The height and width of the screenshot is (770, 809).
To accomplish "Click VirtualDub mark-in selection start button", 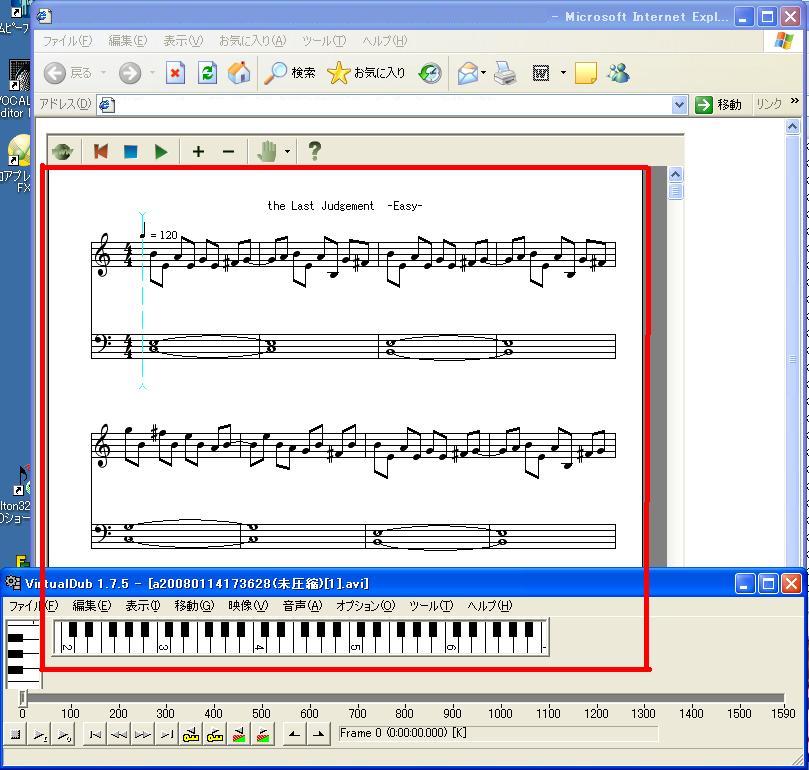I will (x=293, y=735).
